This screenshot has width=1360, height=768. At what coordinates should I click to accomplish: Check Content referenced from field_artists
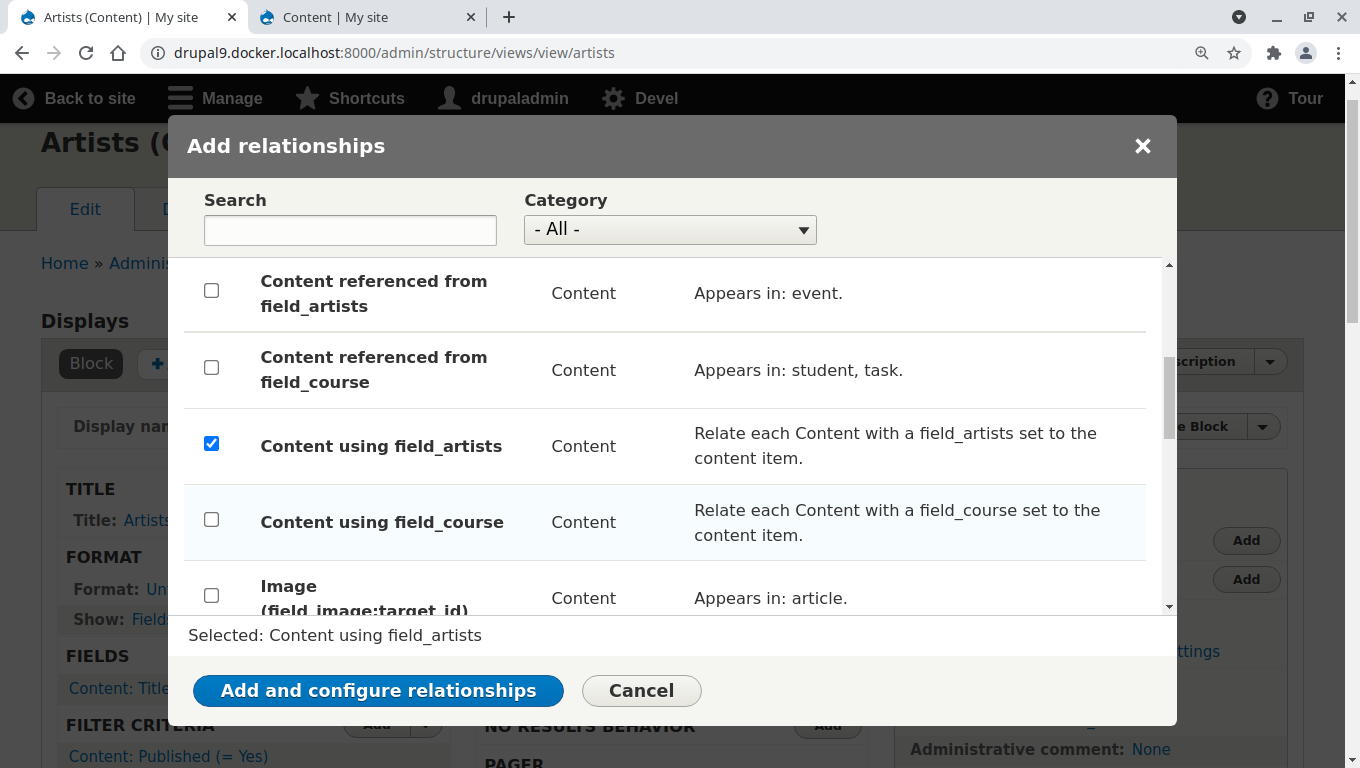[211, 291]
